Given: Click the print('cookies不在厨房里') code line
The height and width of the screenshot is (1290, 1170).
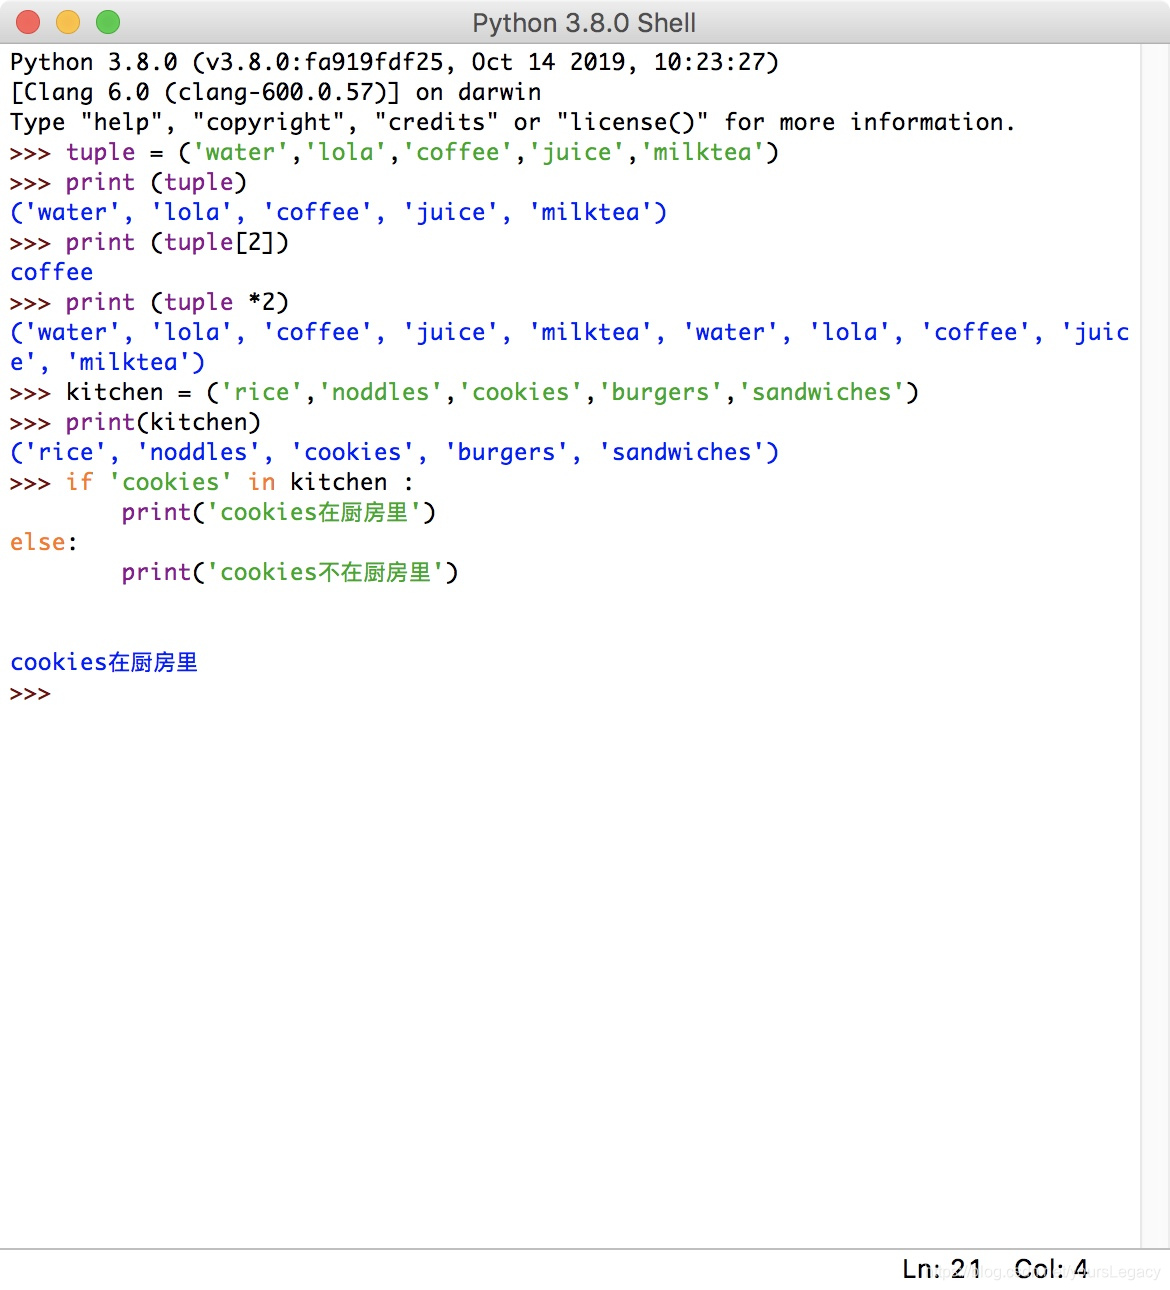Looking at the screenshot, I should tap(290, 572).
